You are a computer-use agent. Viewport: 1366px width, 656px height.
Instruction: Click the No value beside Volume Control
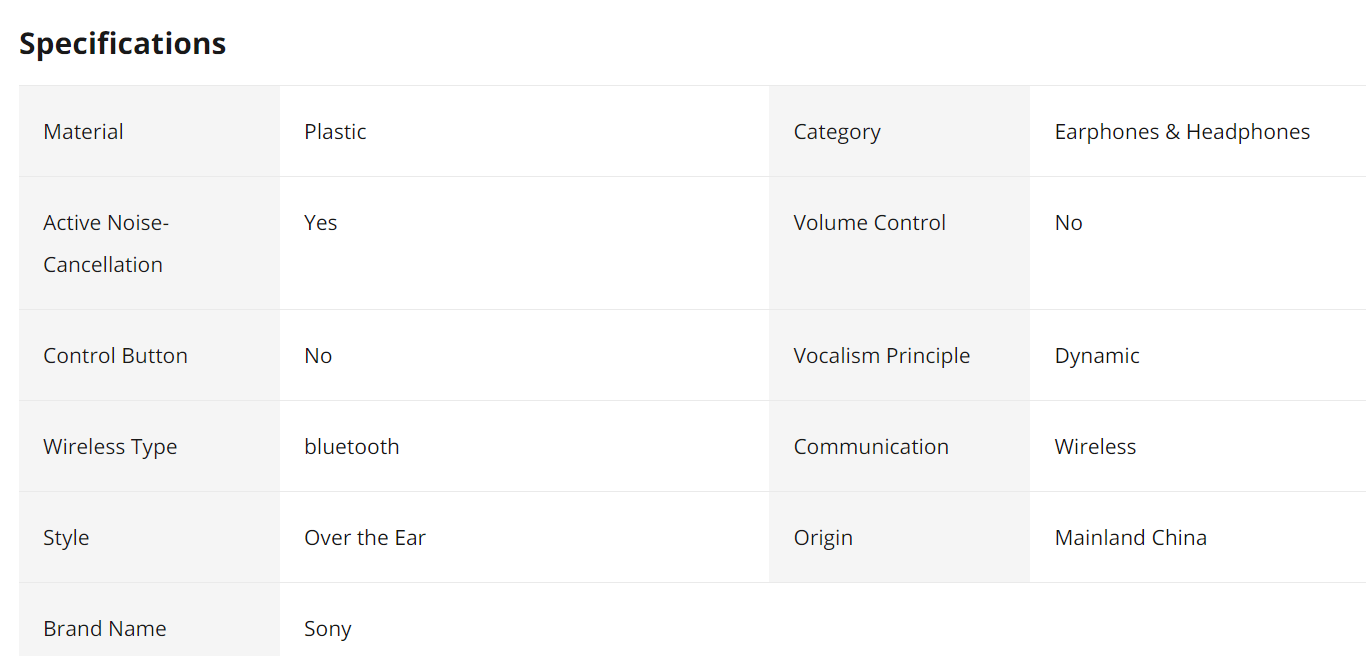[1068, 223]
